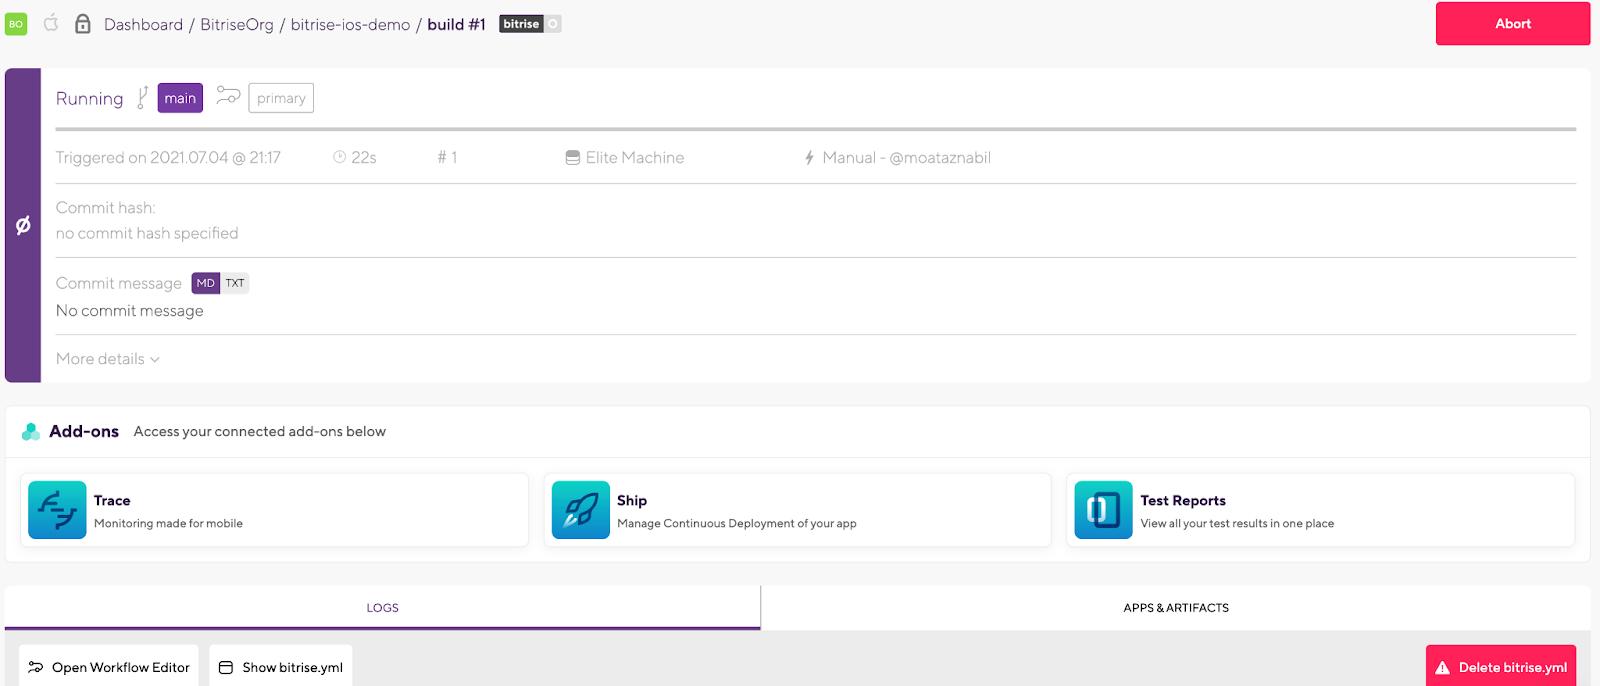
Task: Select the main branch tag
Action: tap(180, 98)
